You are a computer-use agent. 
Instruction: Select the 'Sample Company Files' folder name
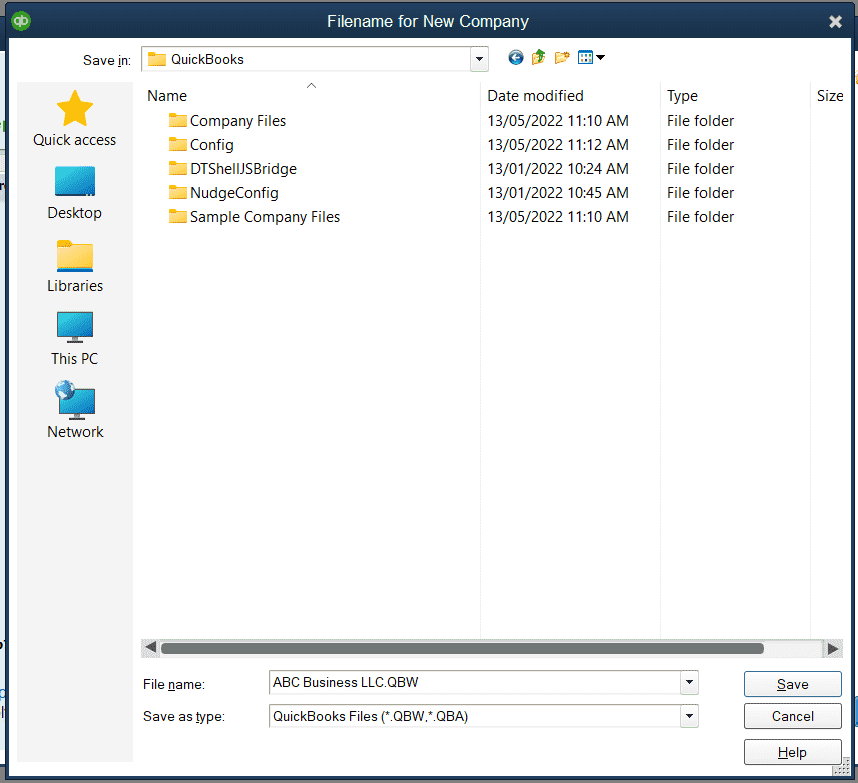265,217
